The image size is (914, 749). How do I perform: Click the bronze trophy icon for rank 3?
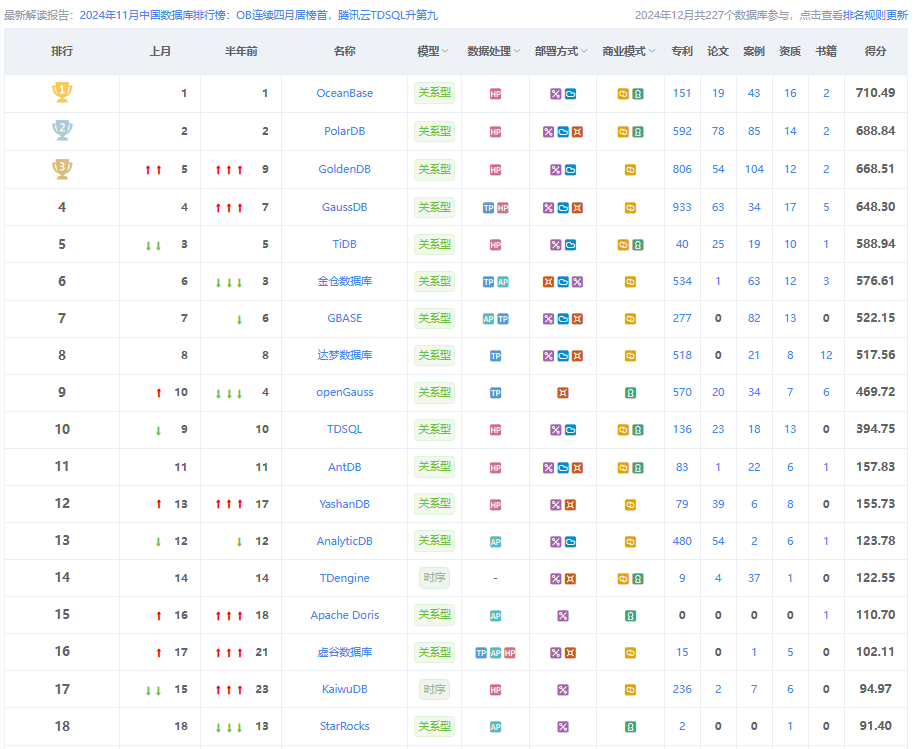(62, 168)
